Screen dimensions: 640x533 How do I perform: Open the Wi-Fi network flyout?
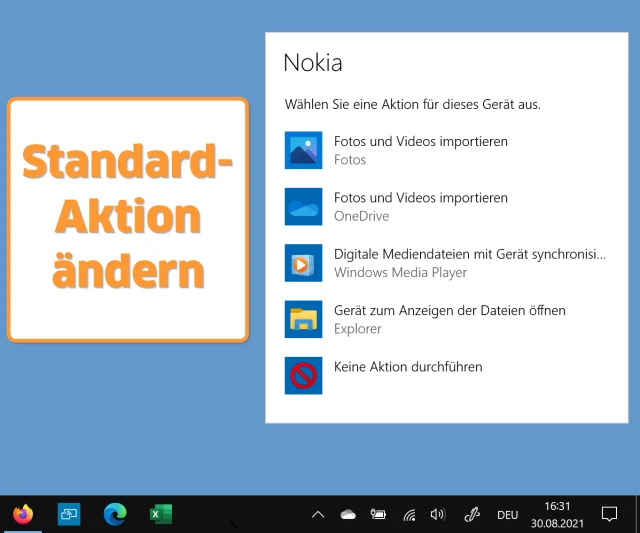(408, 515)
